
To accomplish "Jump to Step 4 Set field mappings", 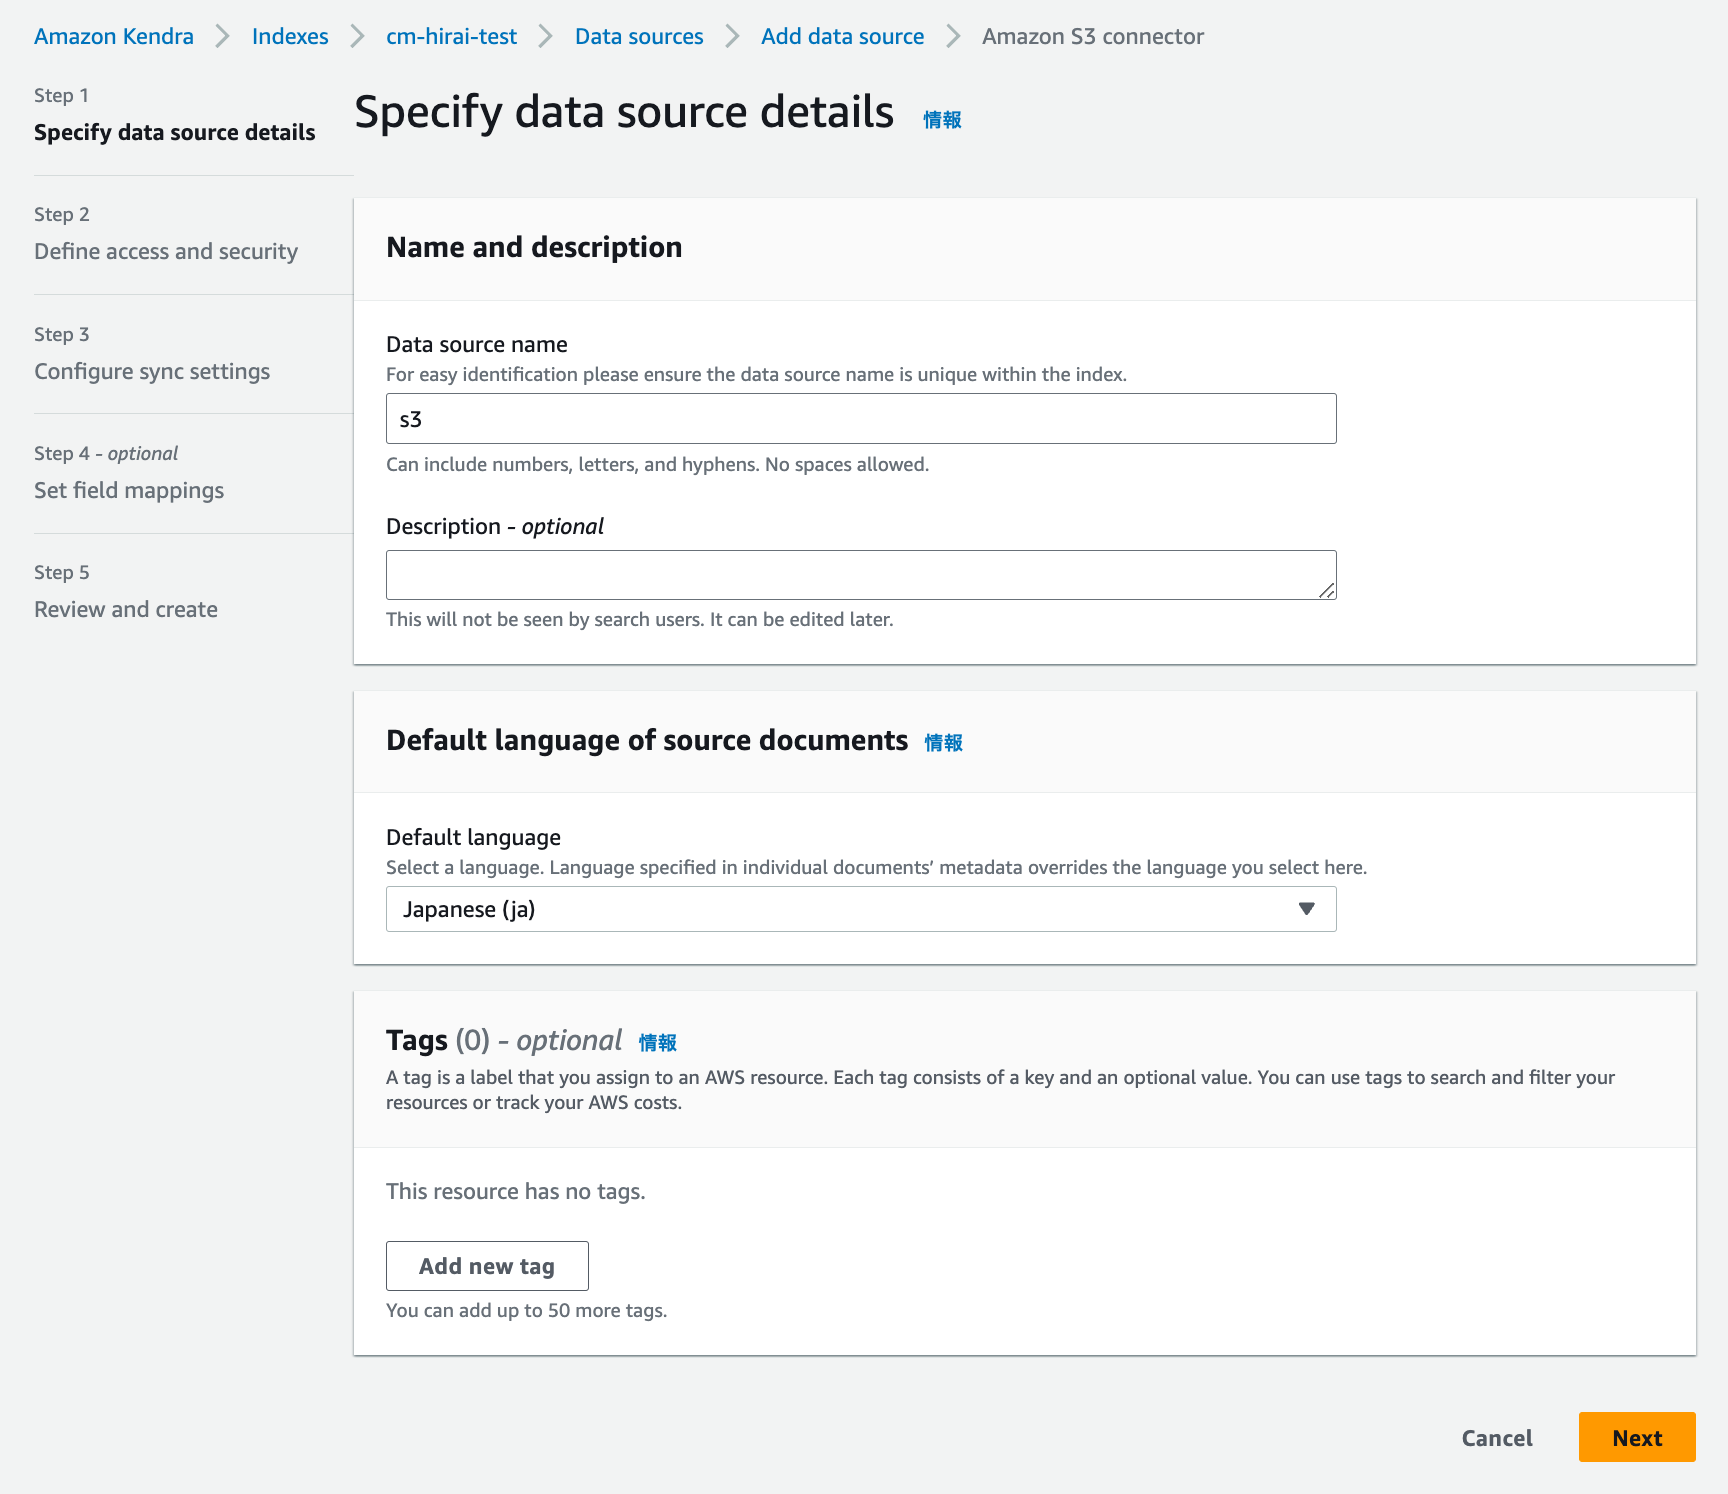I will 129,491.
